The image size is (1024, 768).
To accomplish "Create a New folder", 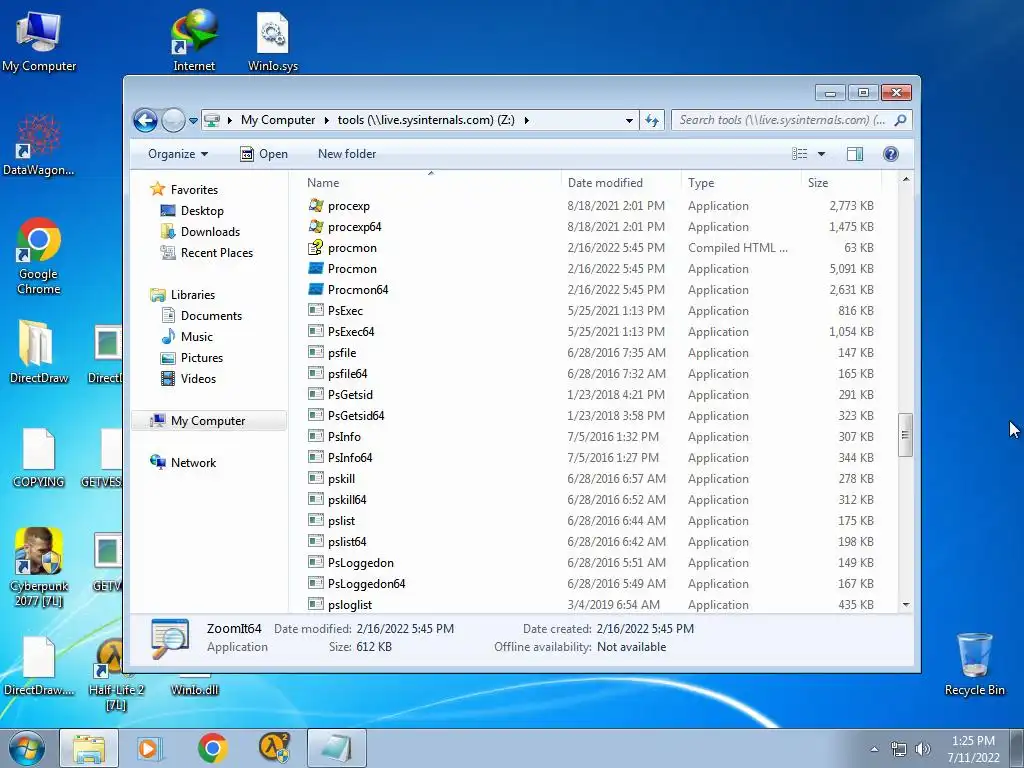I will (x=347, y=154).
